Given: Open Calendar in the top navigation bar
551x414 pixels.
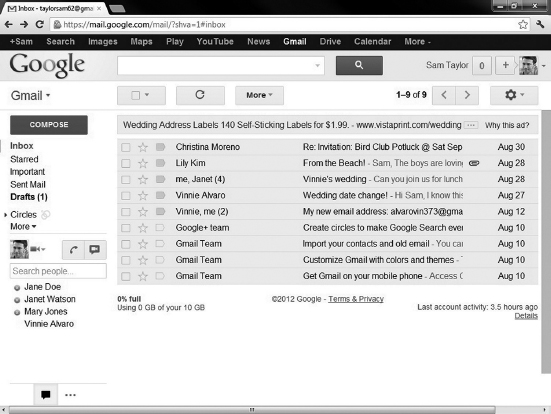Looking at the screenshot, I should [372, 41].
